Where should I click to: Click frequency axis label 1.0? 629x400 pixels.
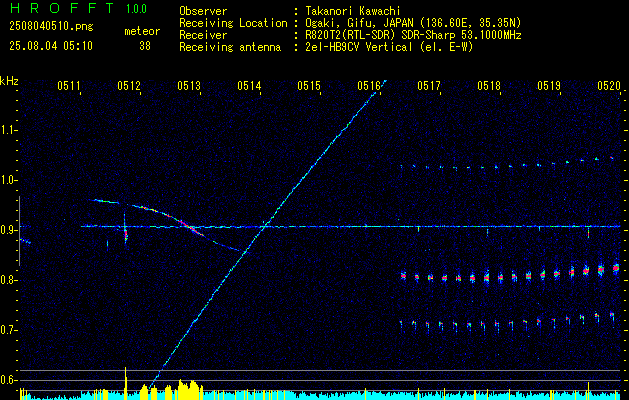(9, 180)
